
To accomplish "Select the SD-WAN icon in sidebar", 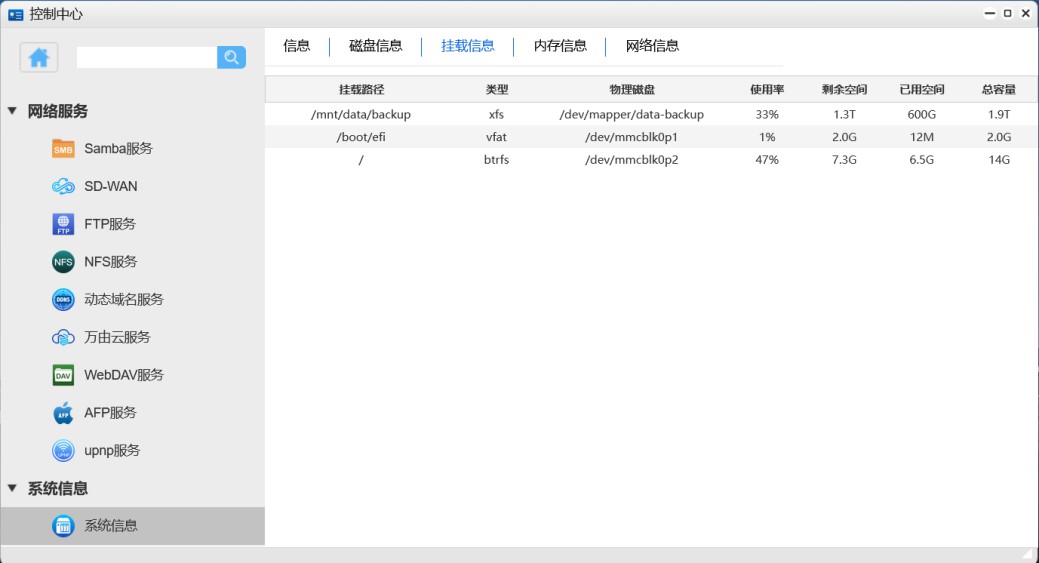I will (x=63, y=186).
